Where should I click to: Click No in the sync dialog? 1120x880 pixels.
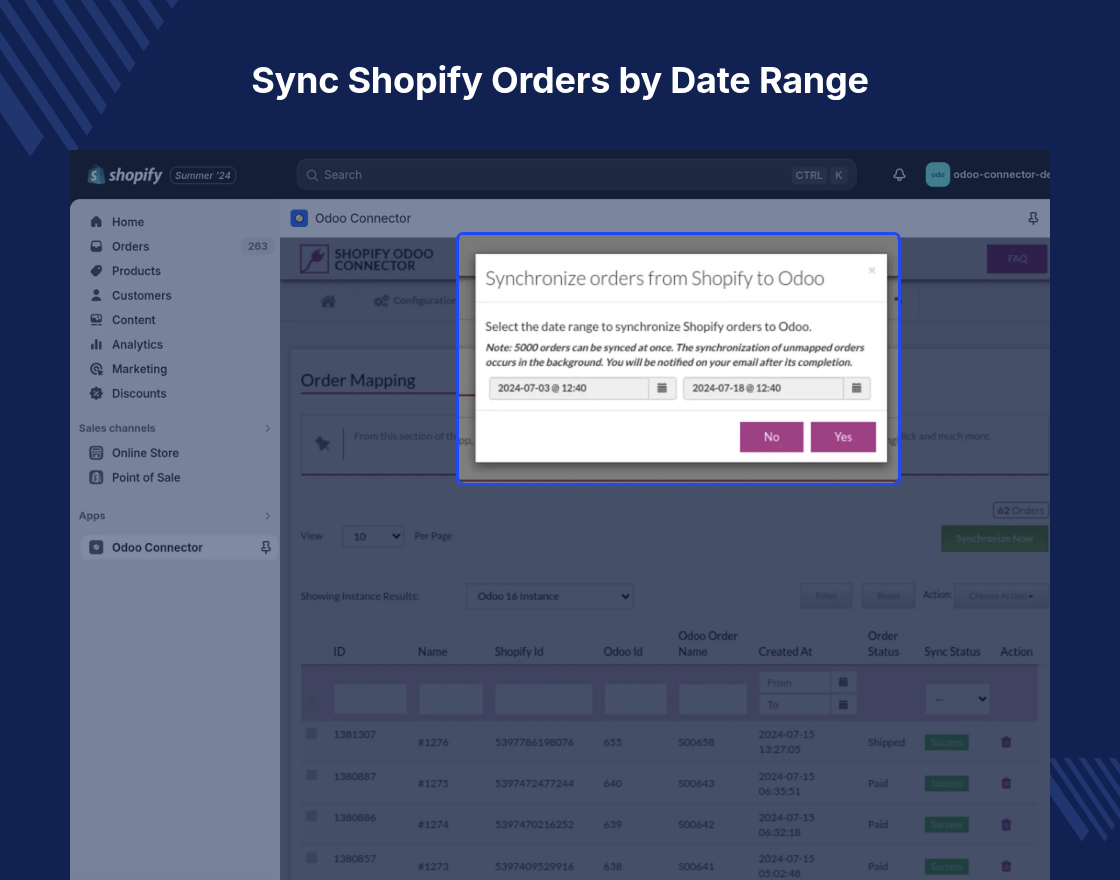(771, 437)
